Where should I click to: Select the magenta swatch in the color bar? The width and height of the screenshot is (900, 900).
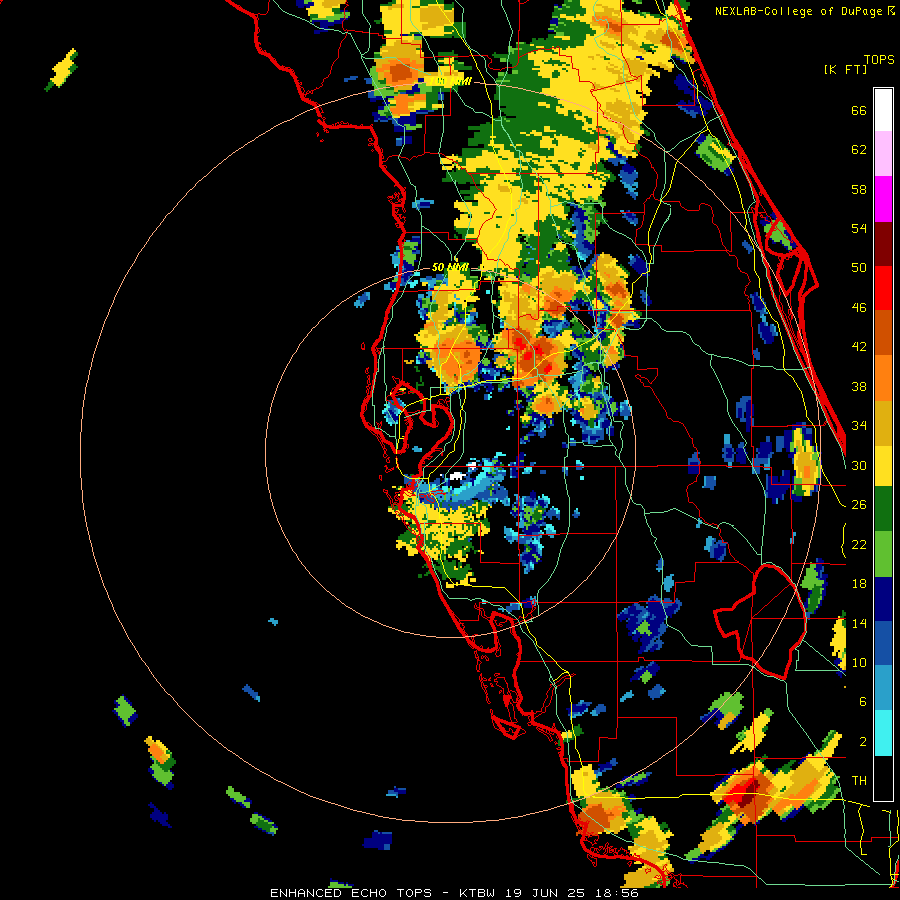coord(883,199)
